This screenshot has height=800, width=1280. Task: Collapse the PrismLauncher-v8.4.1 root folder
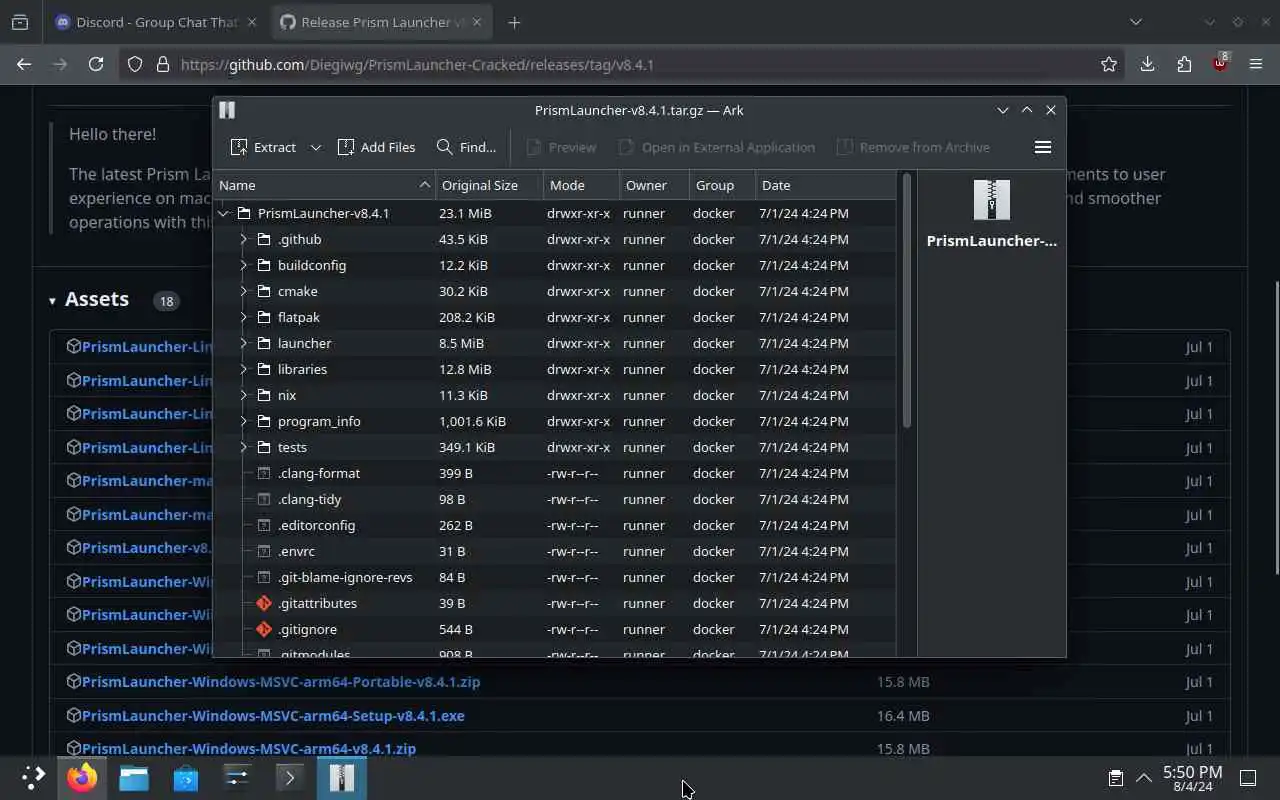click(x=224, y=213)
